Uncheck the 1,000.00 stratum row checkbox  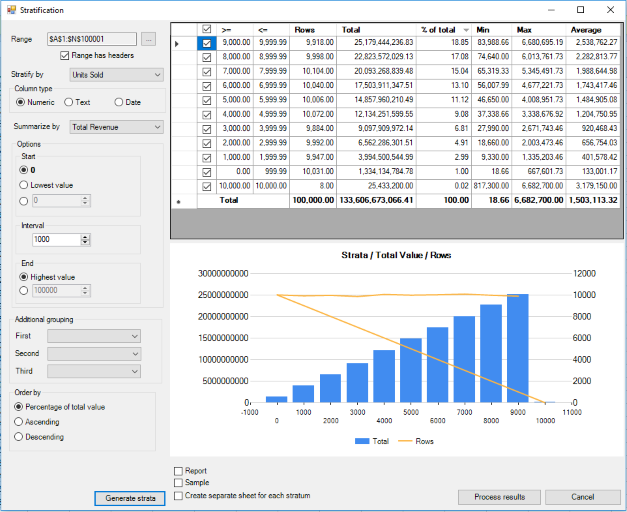[207, 158]
